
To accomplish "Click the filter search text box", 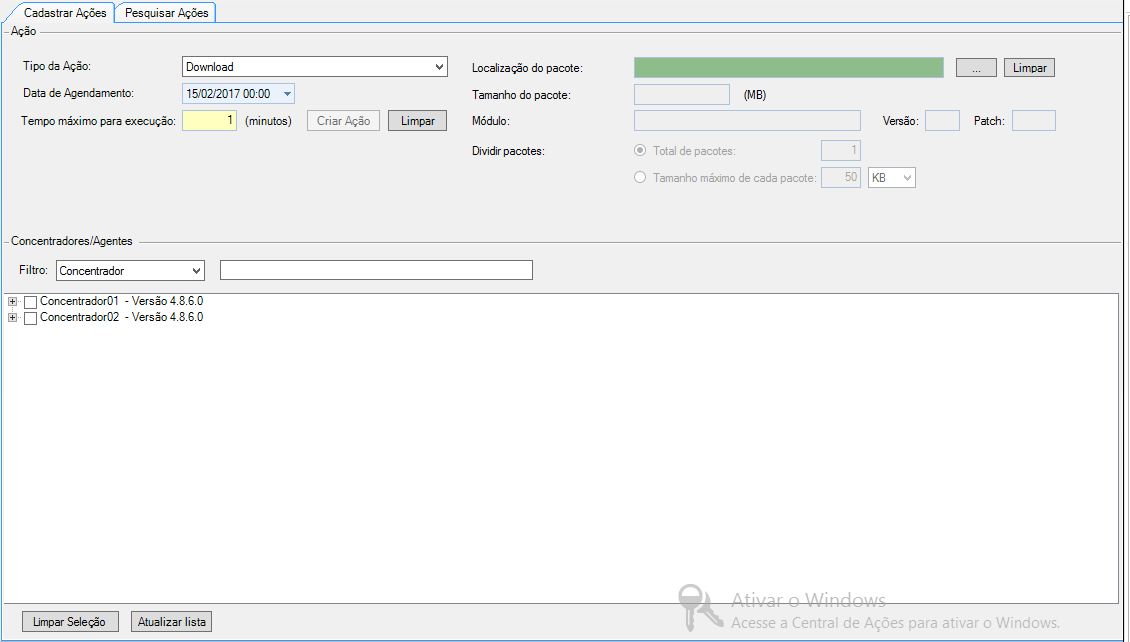I will click(376, 270).
